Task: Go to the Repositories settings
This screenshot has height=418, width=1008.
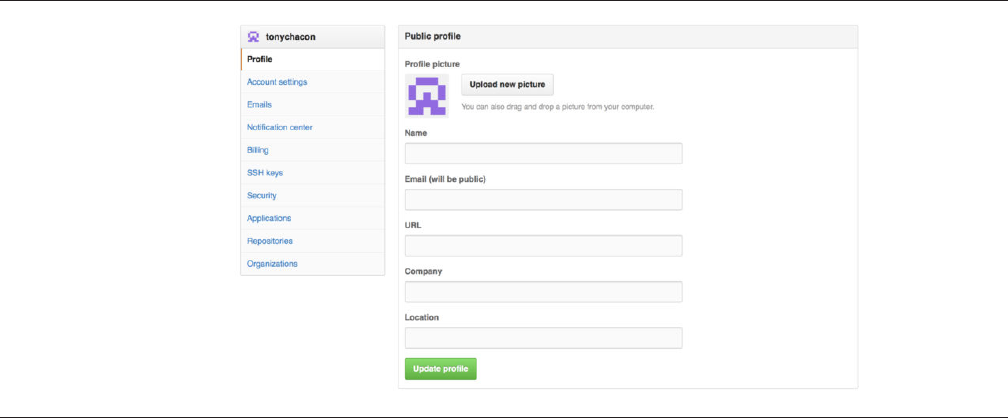Action: coord(270,241)
